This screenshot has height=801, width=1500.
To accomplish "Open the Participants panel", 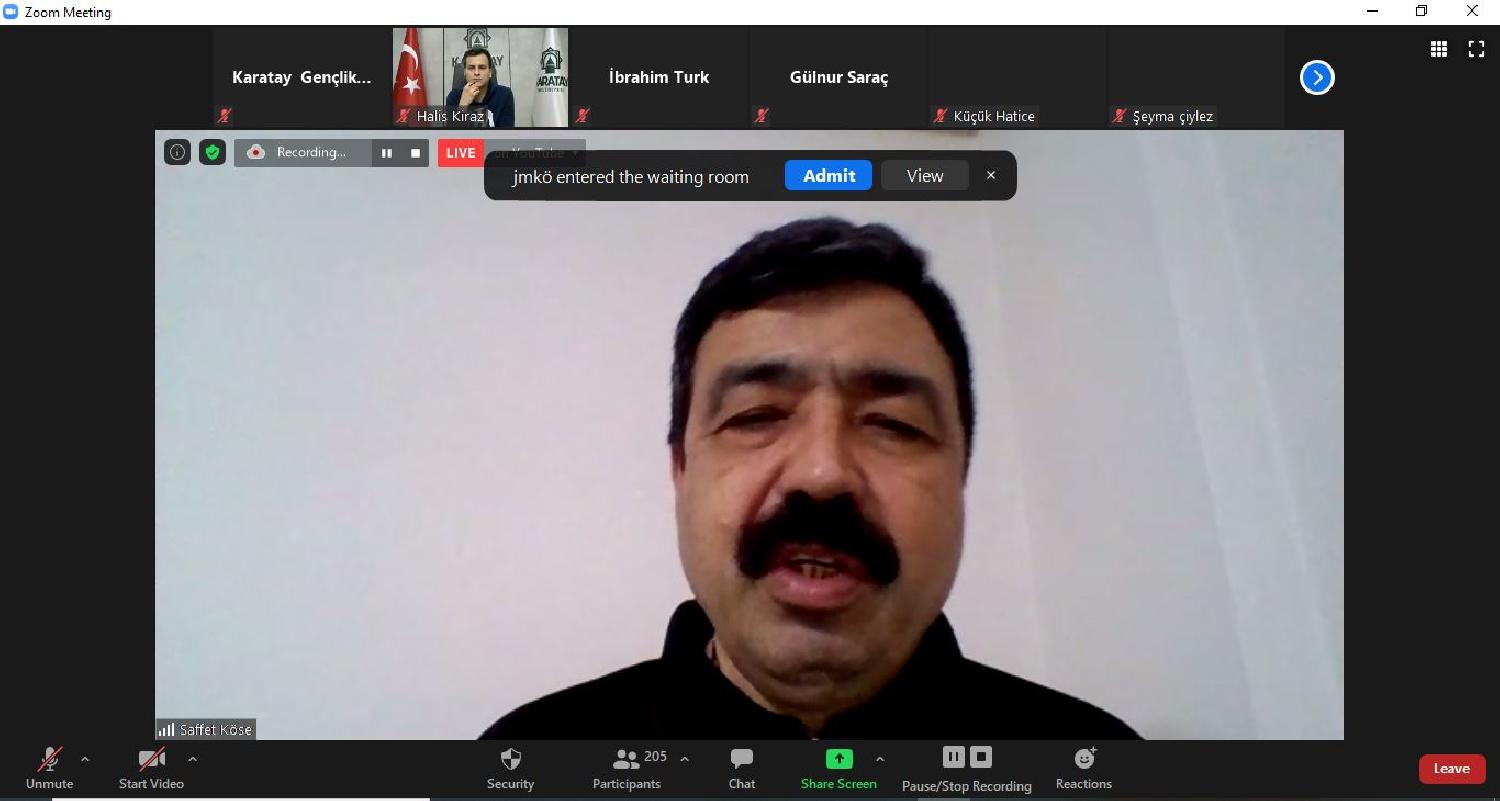I will point(627,768).
